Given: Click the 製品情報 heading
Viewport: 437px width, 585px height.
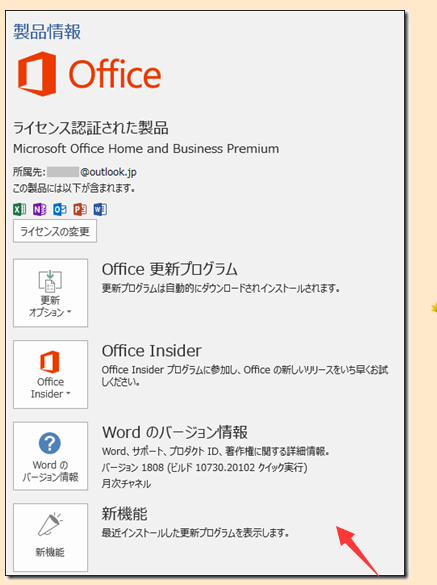Looking at the screenshot, I should pos(47,31).
